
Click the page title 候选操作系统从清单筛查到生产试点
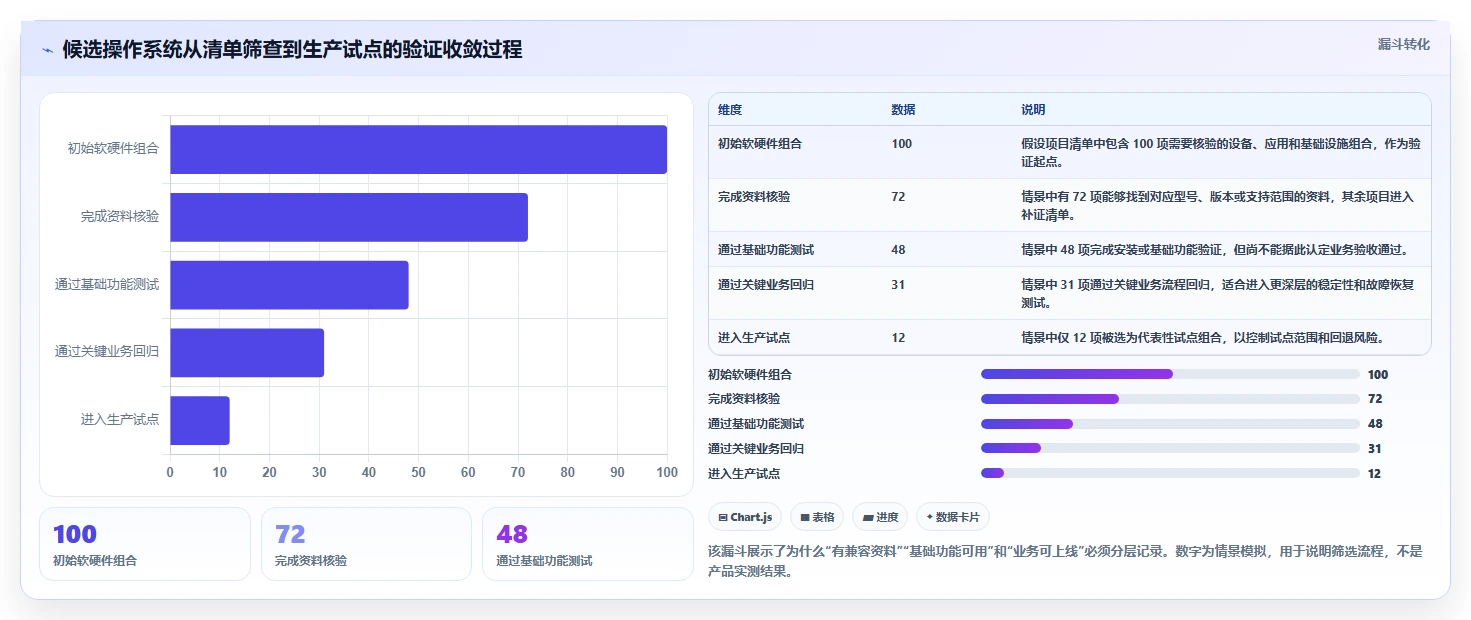coord(292,50)
